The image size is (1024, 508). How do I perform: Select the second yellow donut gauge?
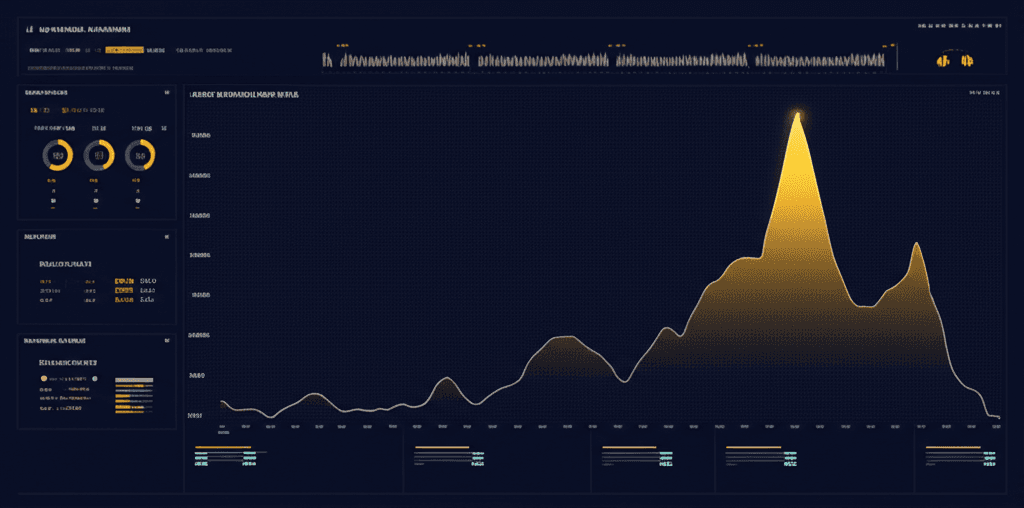coord(99,155)
